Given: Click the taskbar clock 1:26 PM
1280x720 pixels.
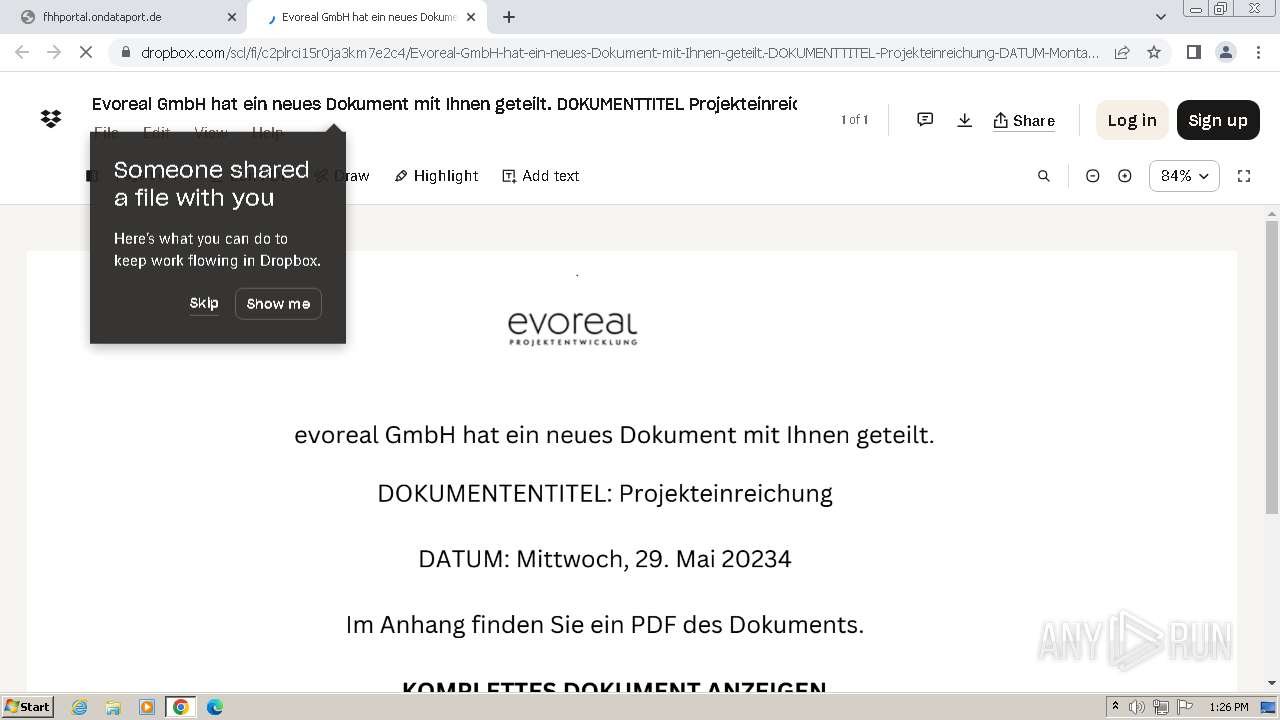Looking at the screenshot, I should click(x=1229, y=707).
